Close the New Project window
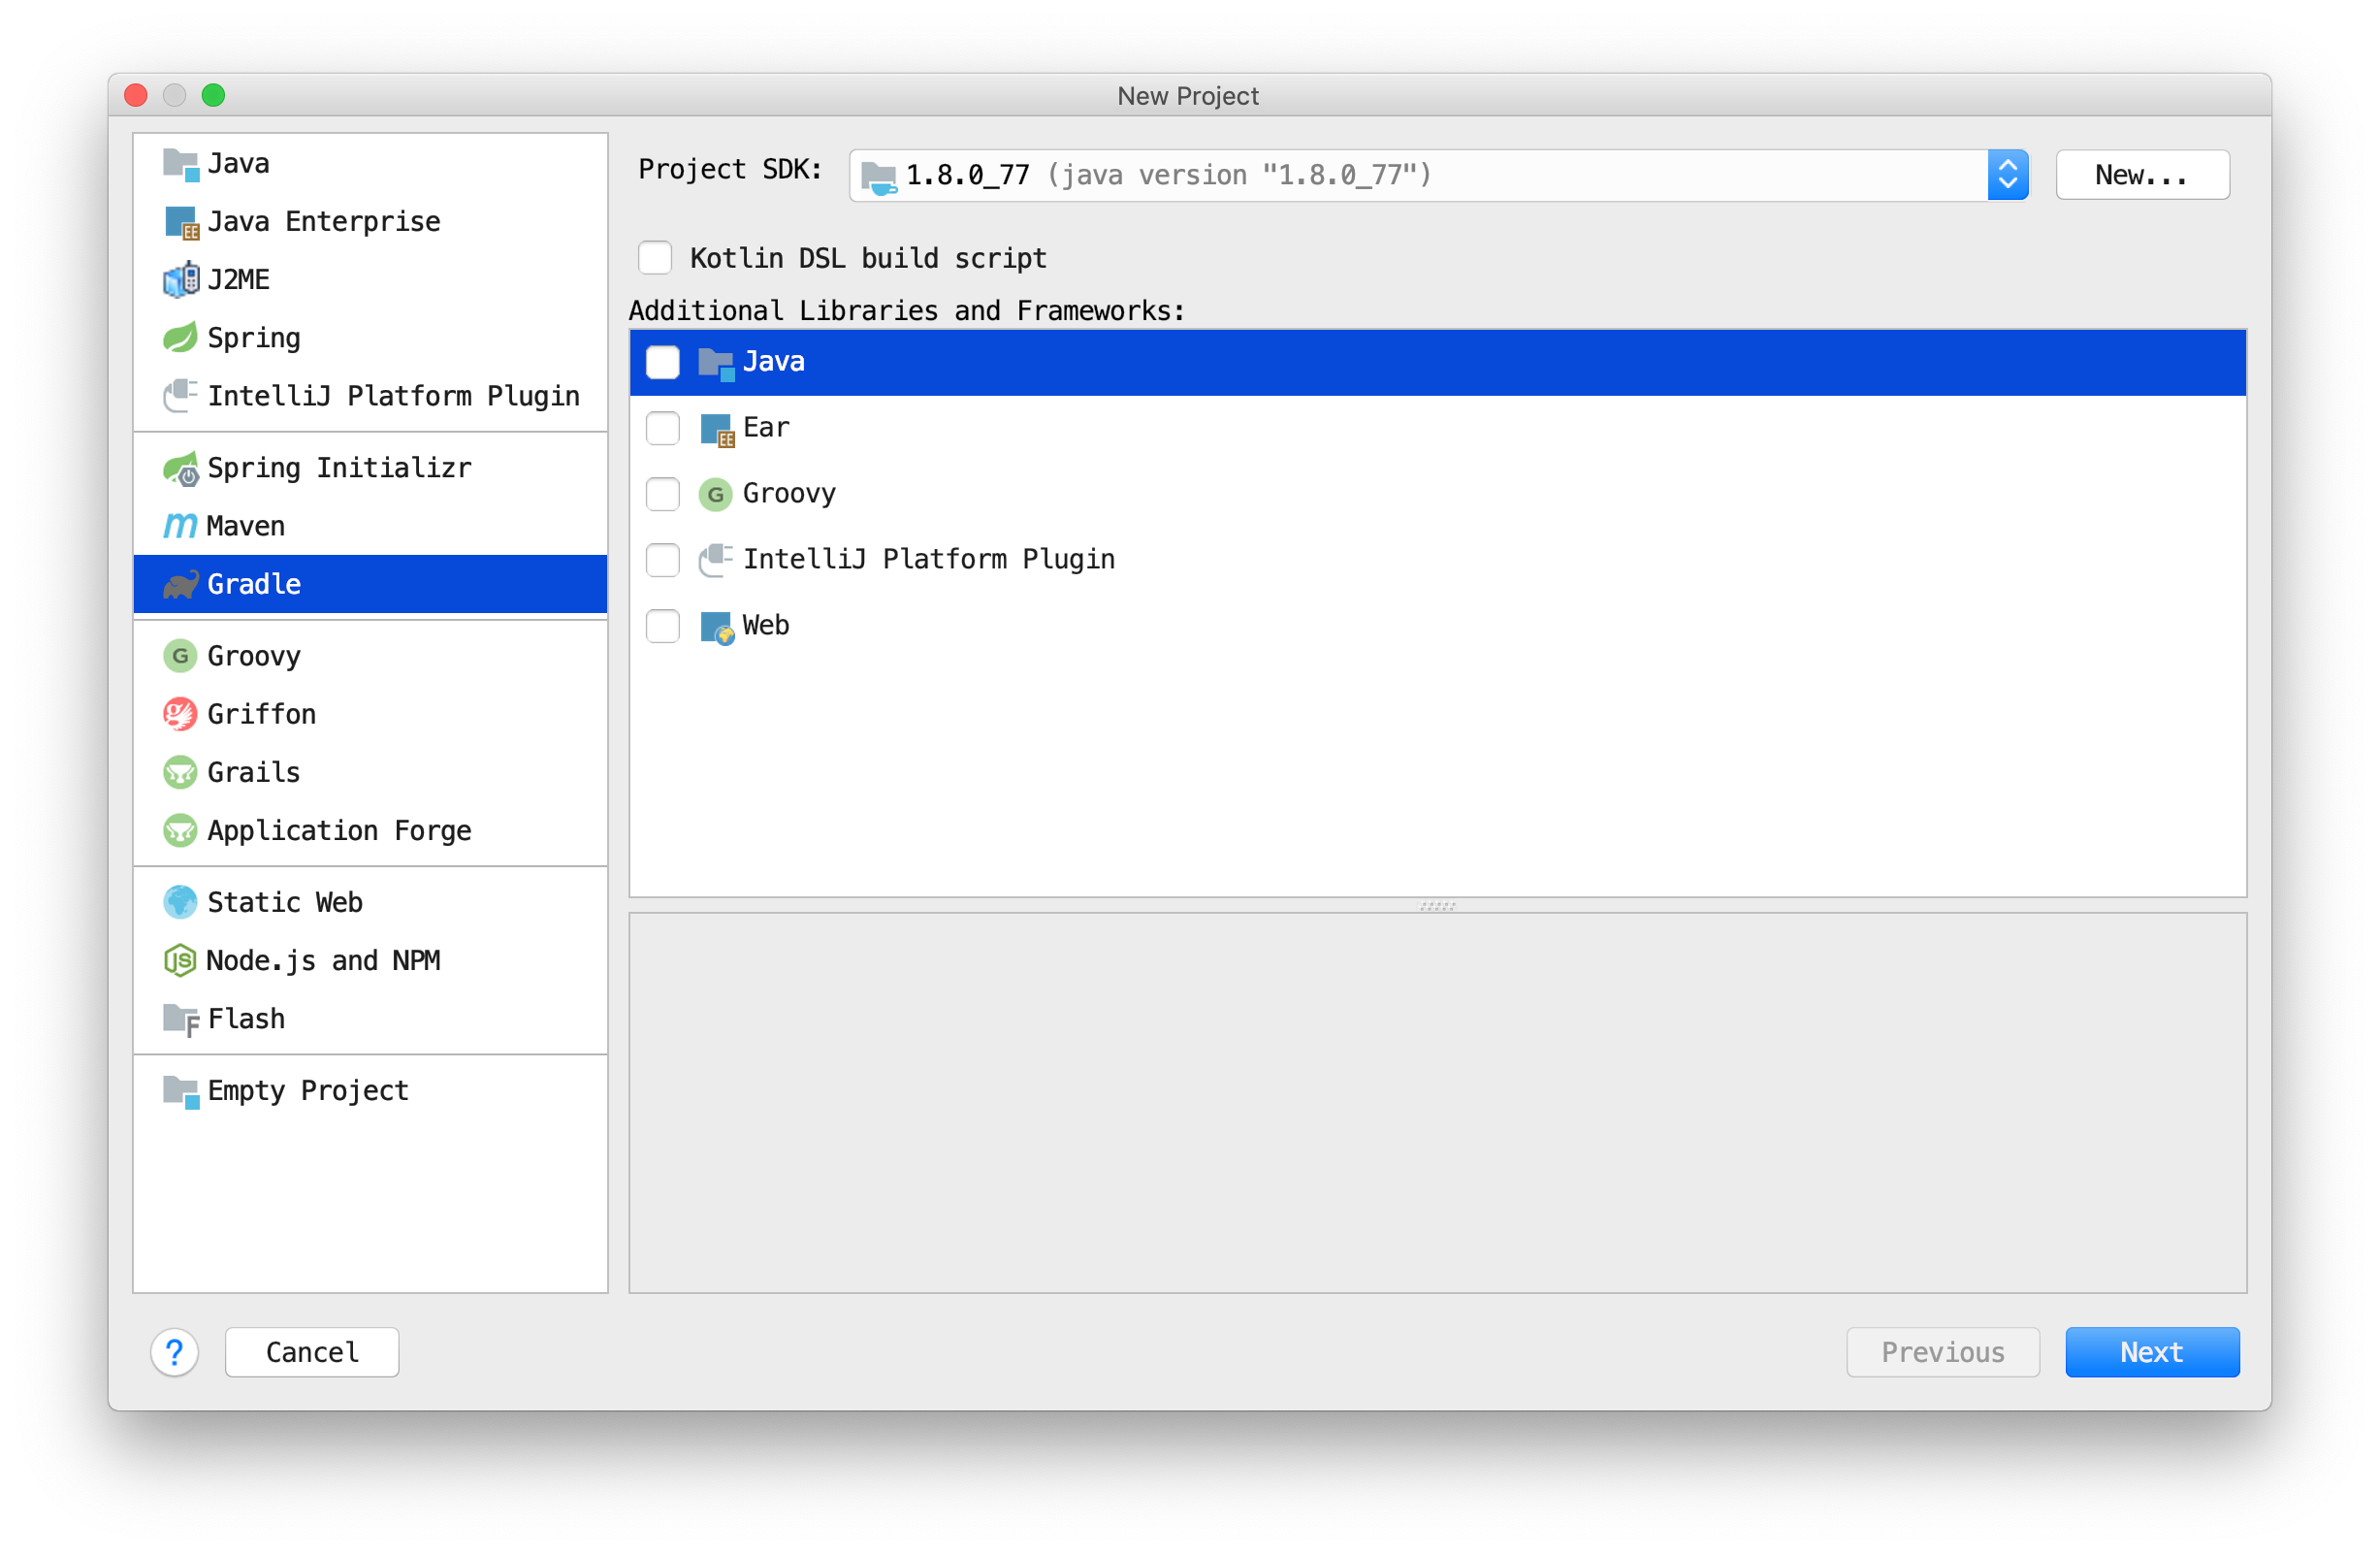2380x1554 pixels. tap(136, 96)
